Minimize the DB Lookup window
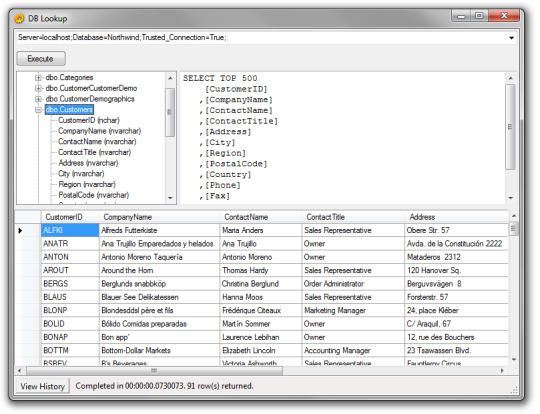540x414 pixels. tap(461, 16)
